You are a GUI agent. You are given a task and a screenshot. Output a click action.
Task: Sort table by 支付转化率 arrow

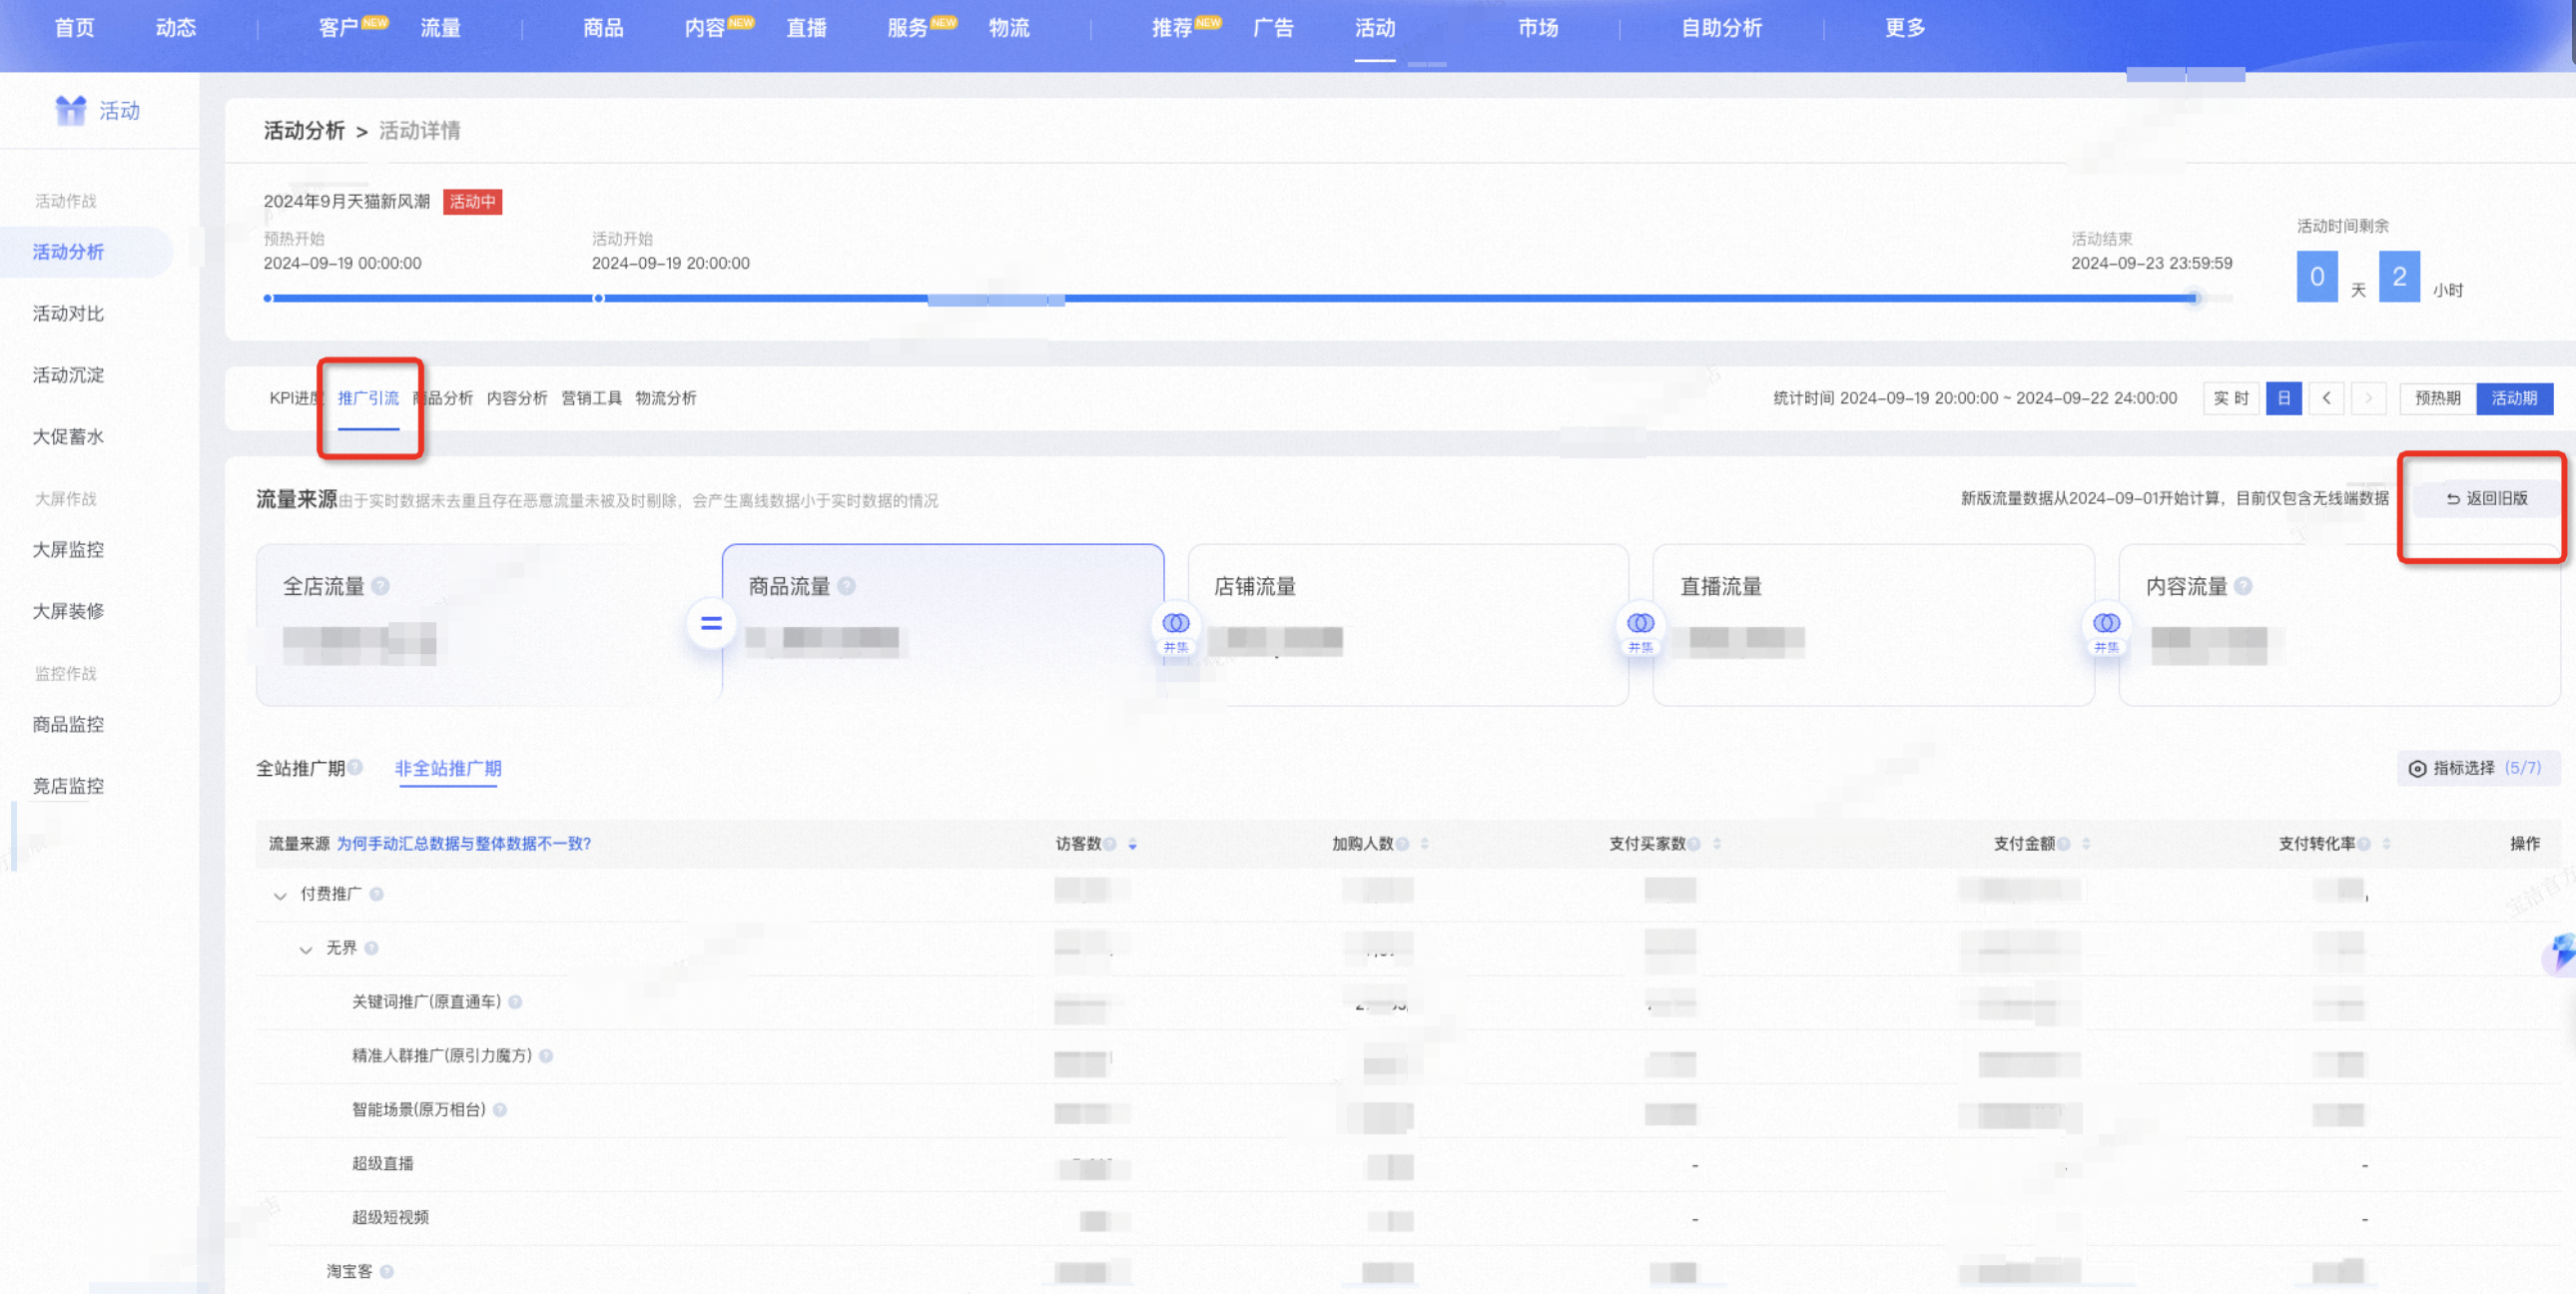click(2387, 844)
